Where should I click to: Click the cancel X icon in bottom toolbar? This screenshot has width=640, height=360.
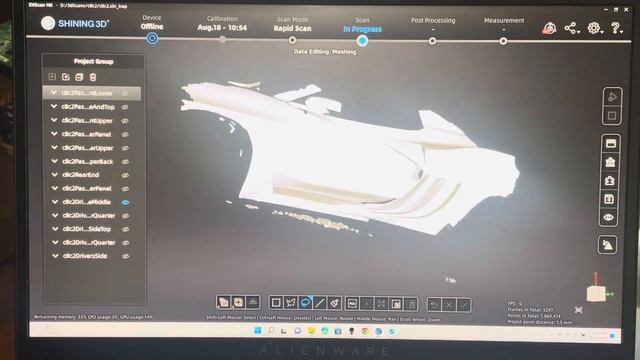[x=449, y=304]
